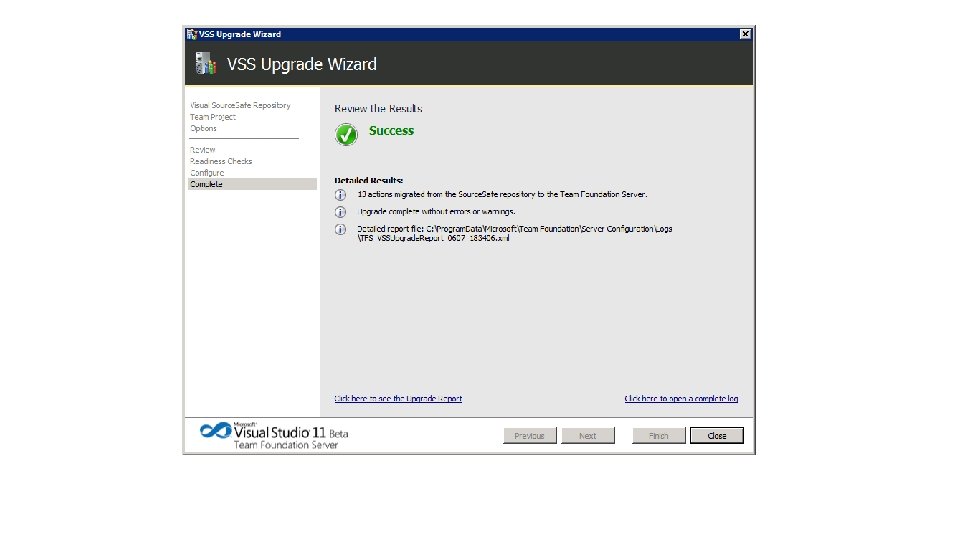Click the Next button

(x=588, y=435)
